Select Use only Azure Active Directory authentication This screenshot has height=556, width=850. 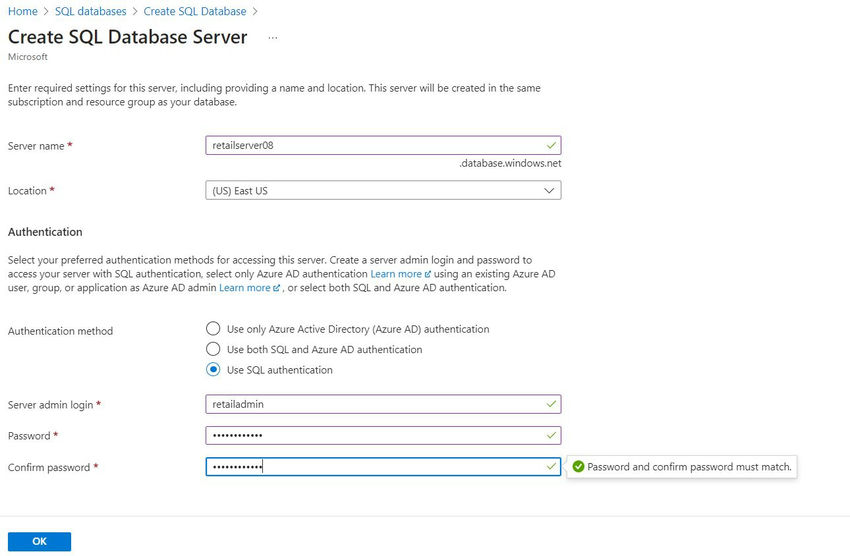[x=212, y=329]
